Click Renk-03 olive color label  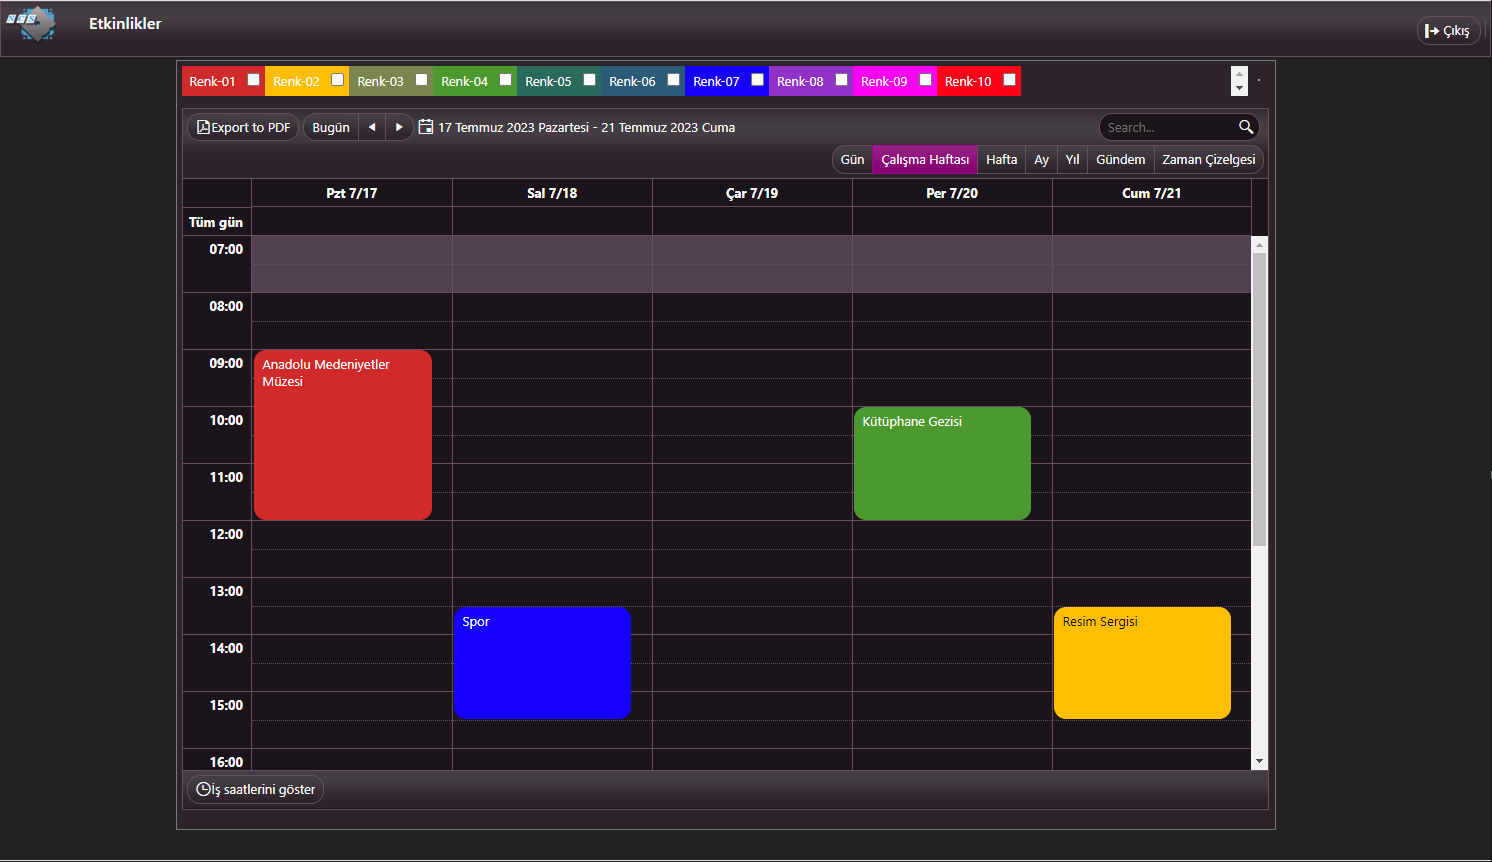point(380,81)
